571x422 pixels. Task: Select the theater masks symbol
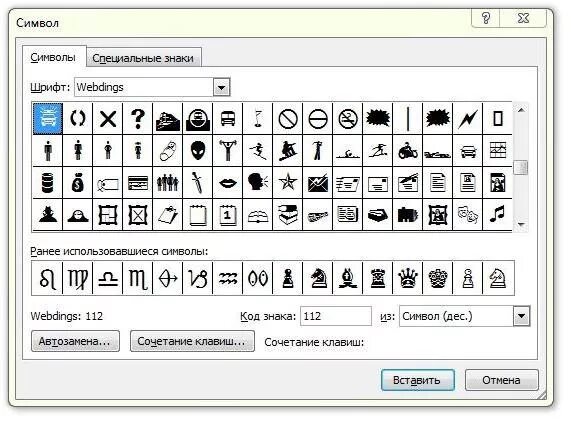pos(468,214)
